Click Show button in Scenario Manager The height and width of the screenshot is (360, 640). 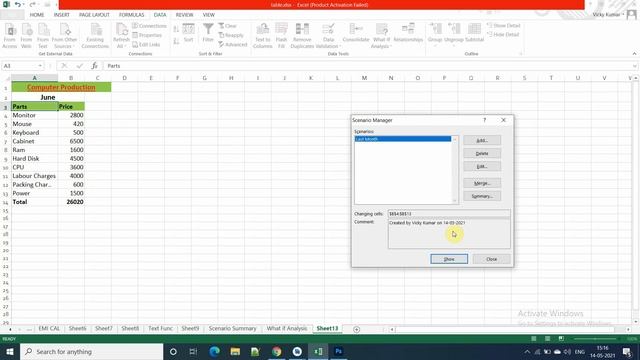click(x=449, y=259)
